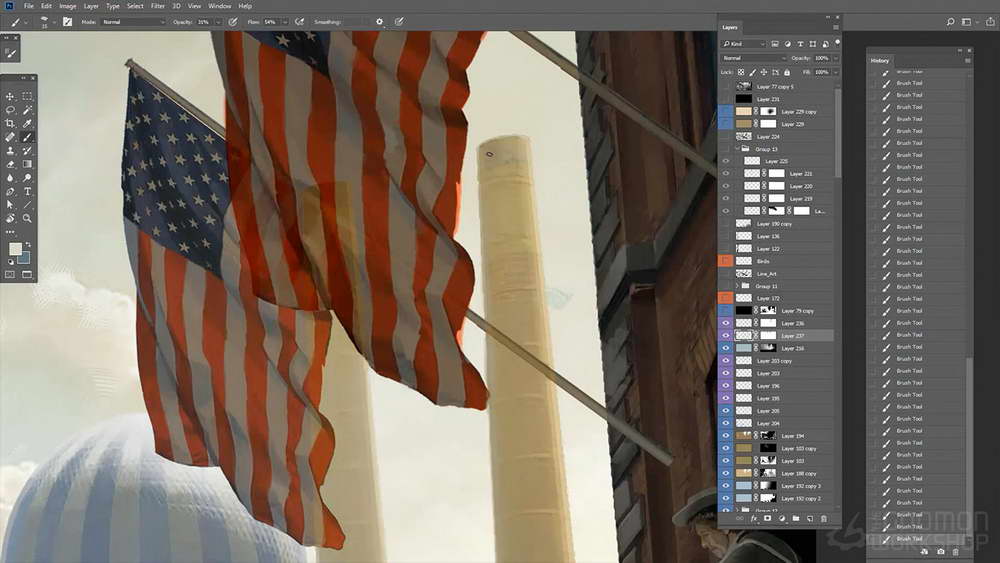Select the Move tool
Screen dimensions: 1000x563
pyautogui.click(x=10, y=96)
